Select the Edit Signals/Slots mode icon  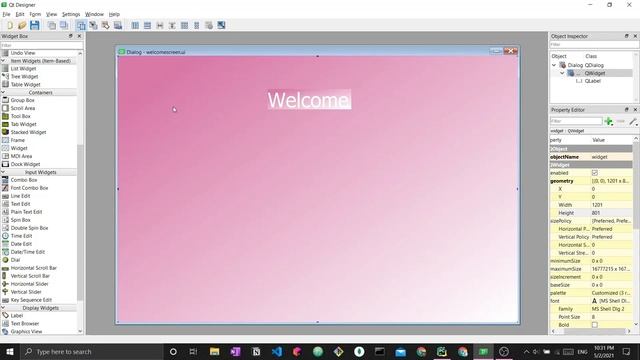click(x=93, y=25)
